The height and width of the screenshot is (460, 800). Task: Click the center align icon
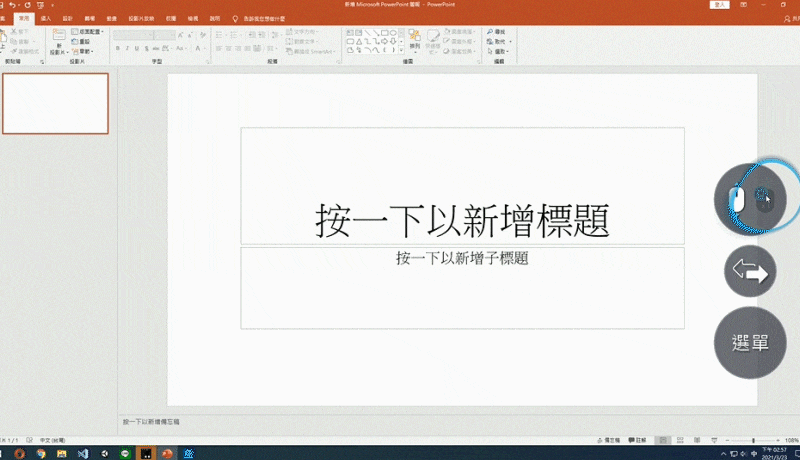[228, 48]
